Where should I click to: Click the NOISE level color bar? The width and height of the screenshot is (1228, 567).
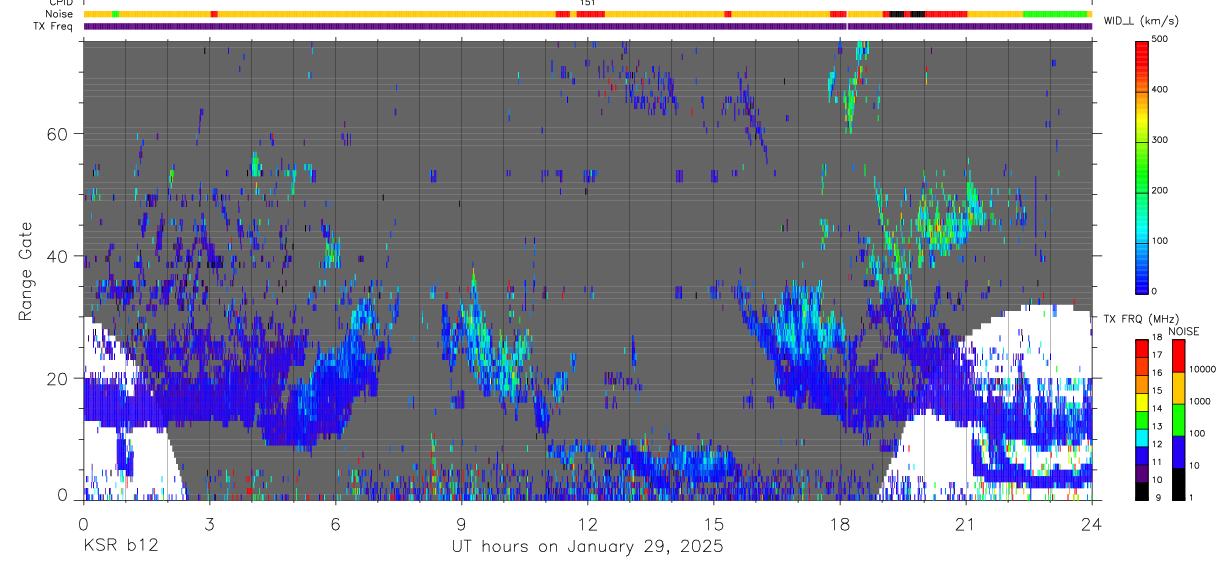1178,419
